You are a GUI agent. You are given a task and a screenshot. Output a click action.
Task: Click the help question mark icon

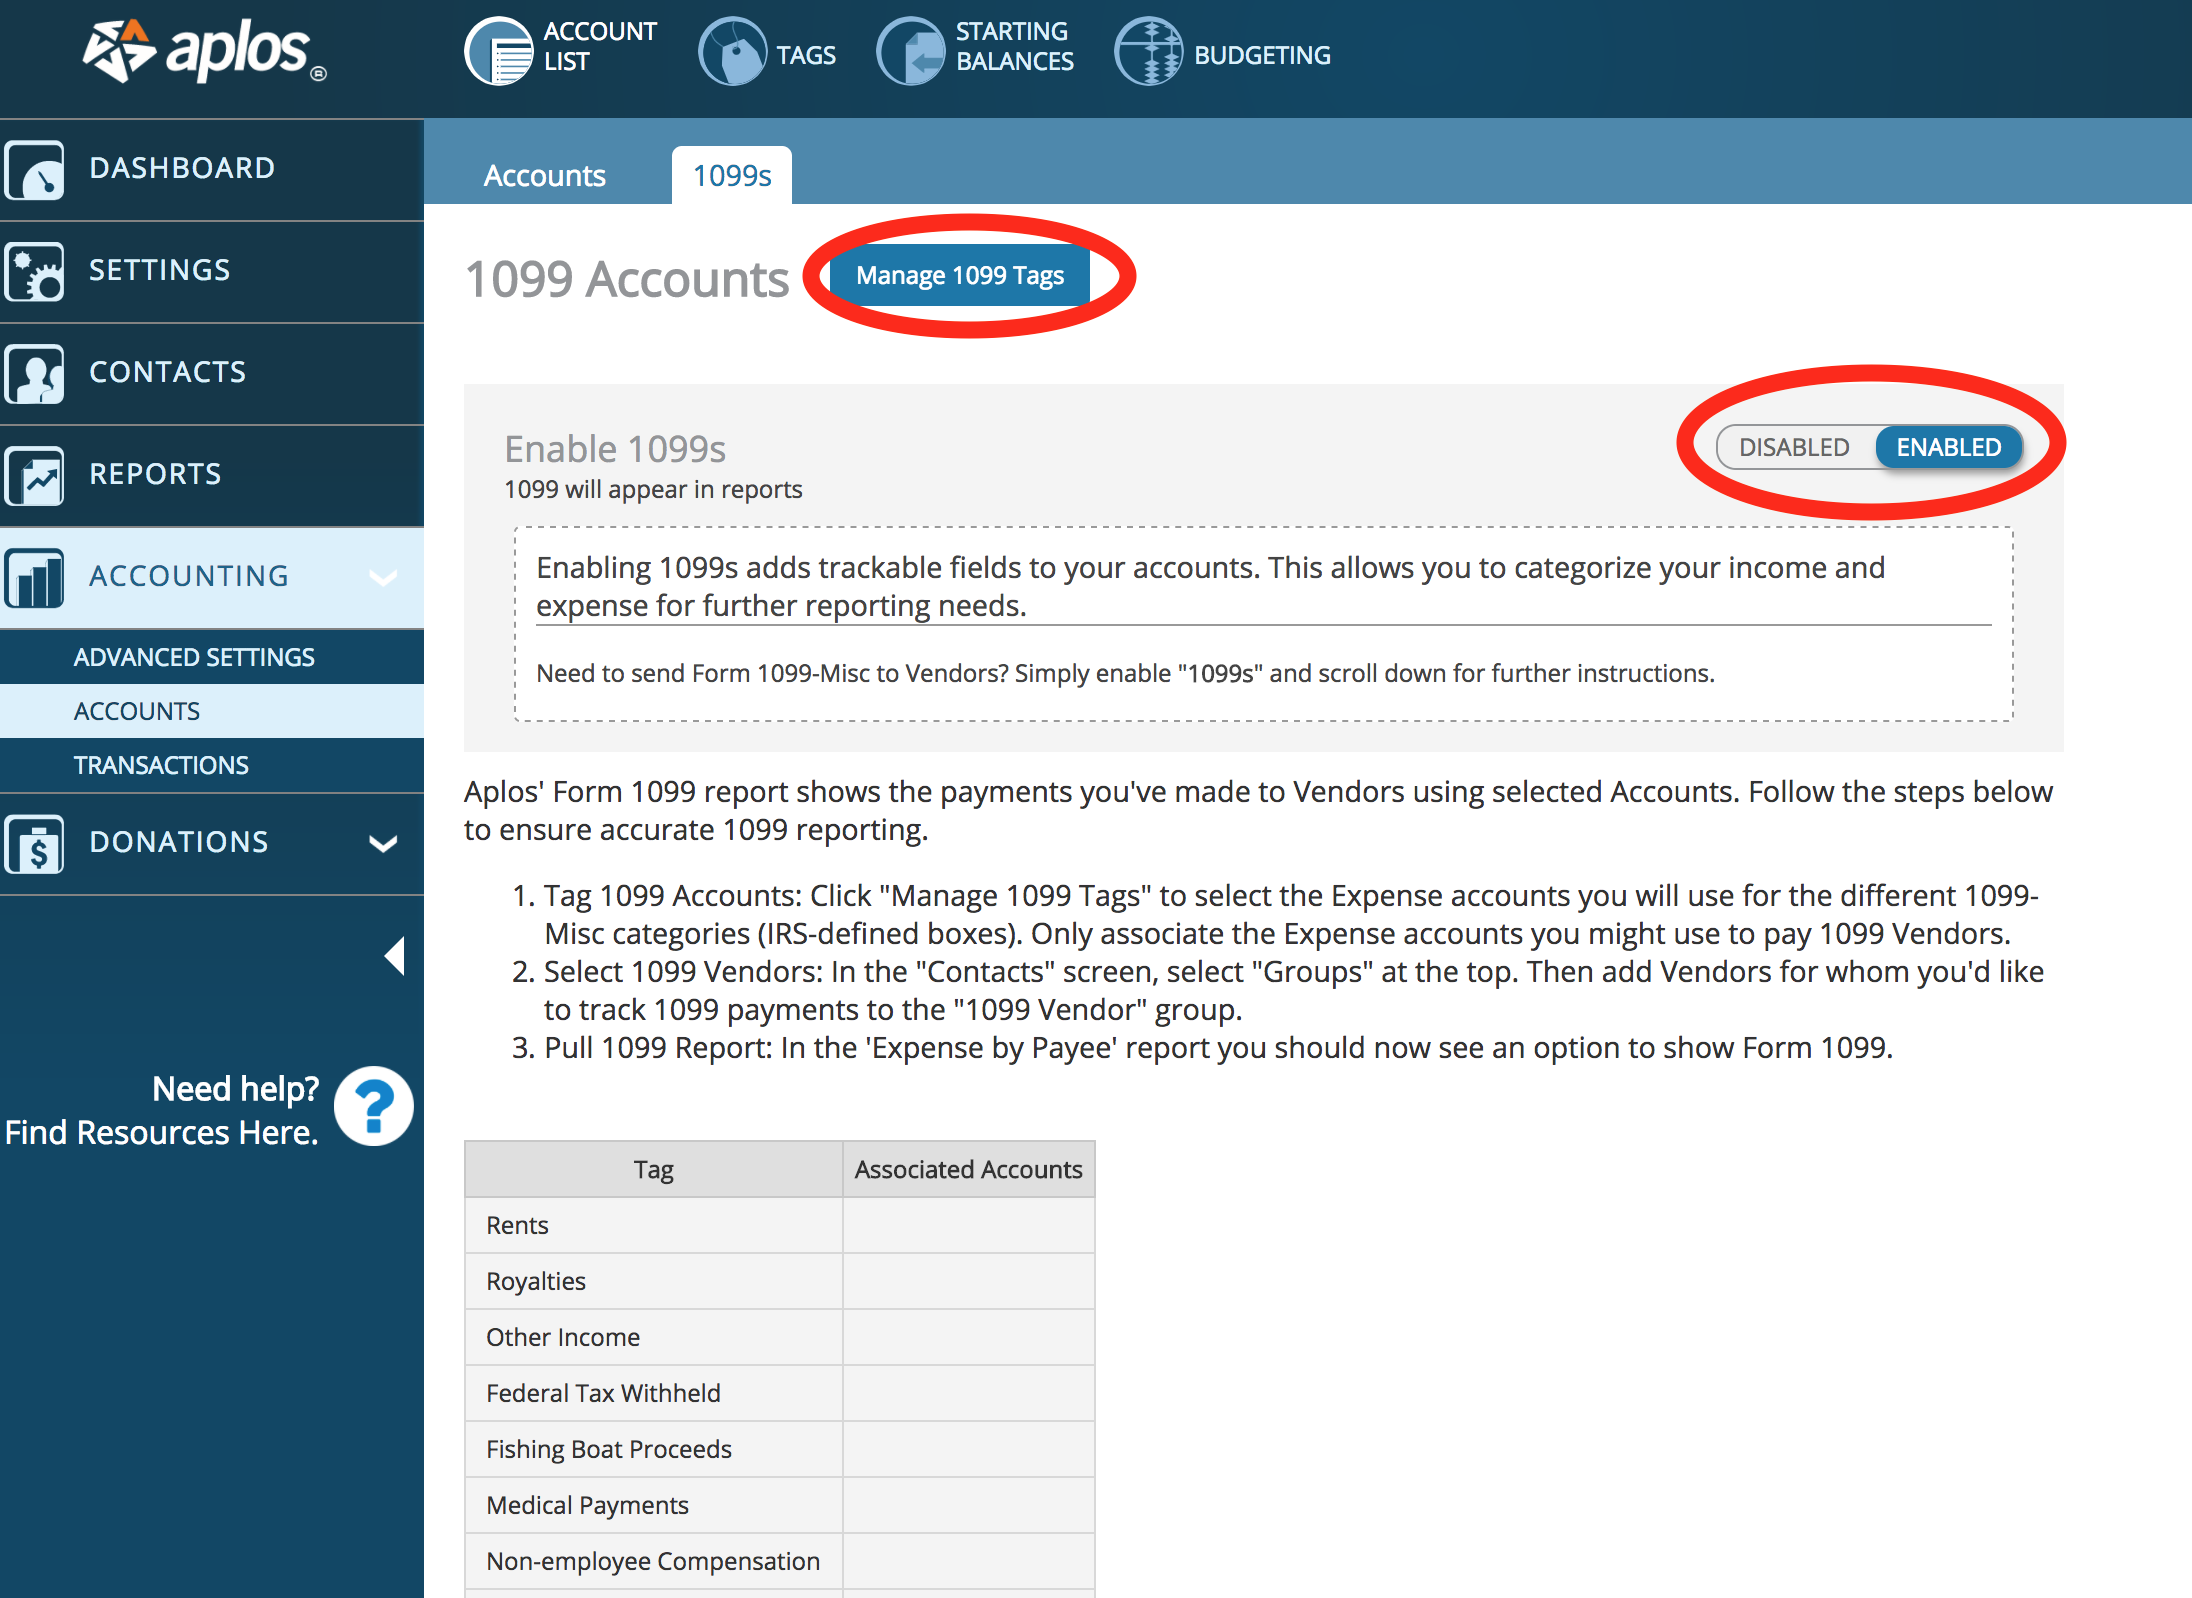pyautogui.click(x=374, y=1107)
